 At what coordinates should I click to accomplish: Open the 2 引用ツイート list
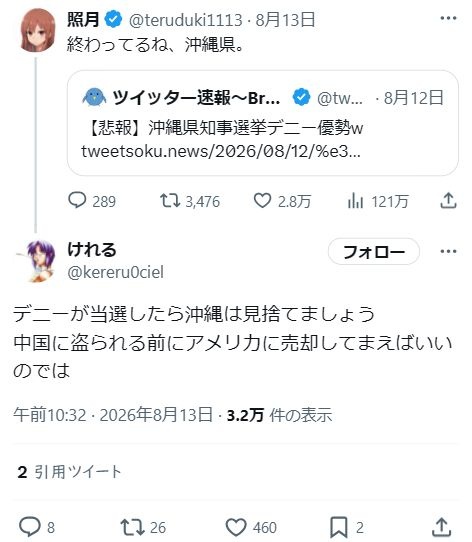(x=69, y=472)
